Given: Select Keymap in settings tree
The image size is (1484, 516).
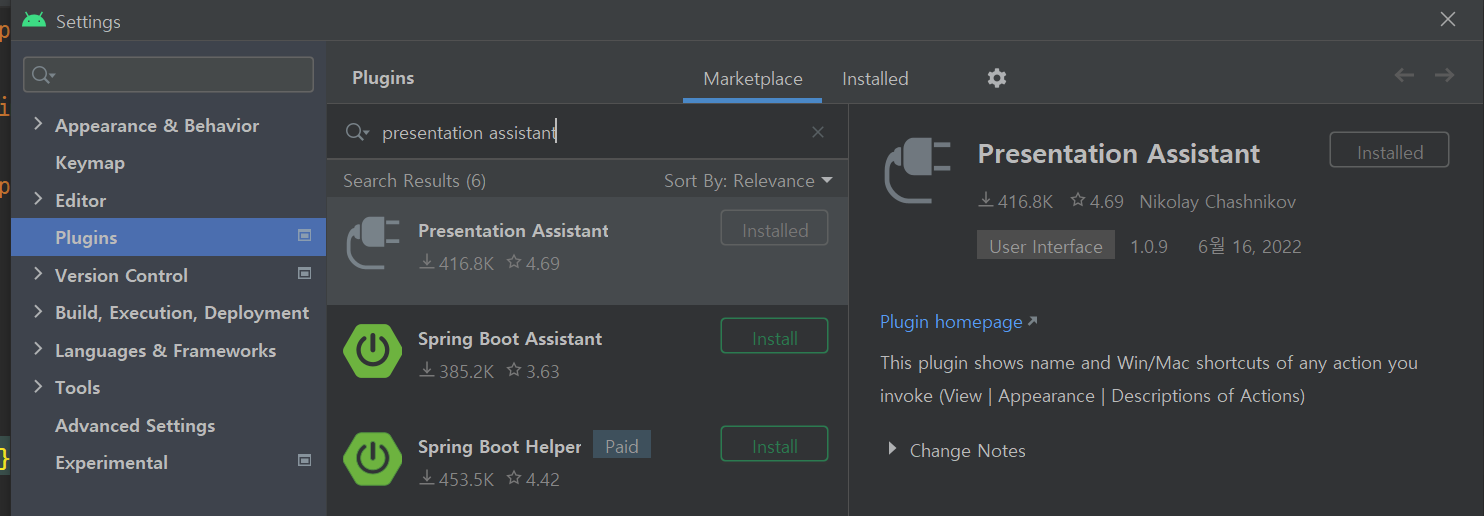Looking at the screenshot, I should coord(90,162).
